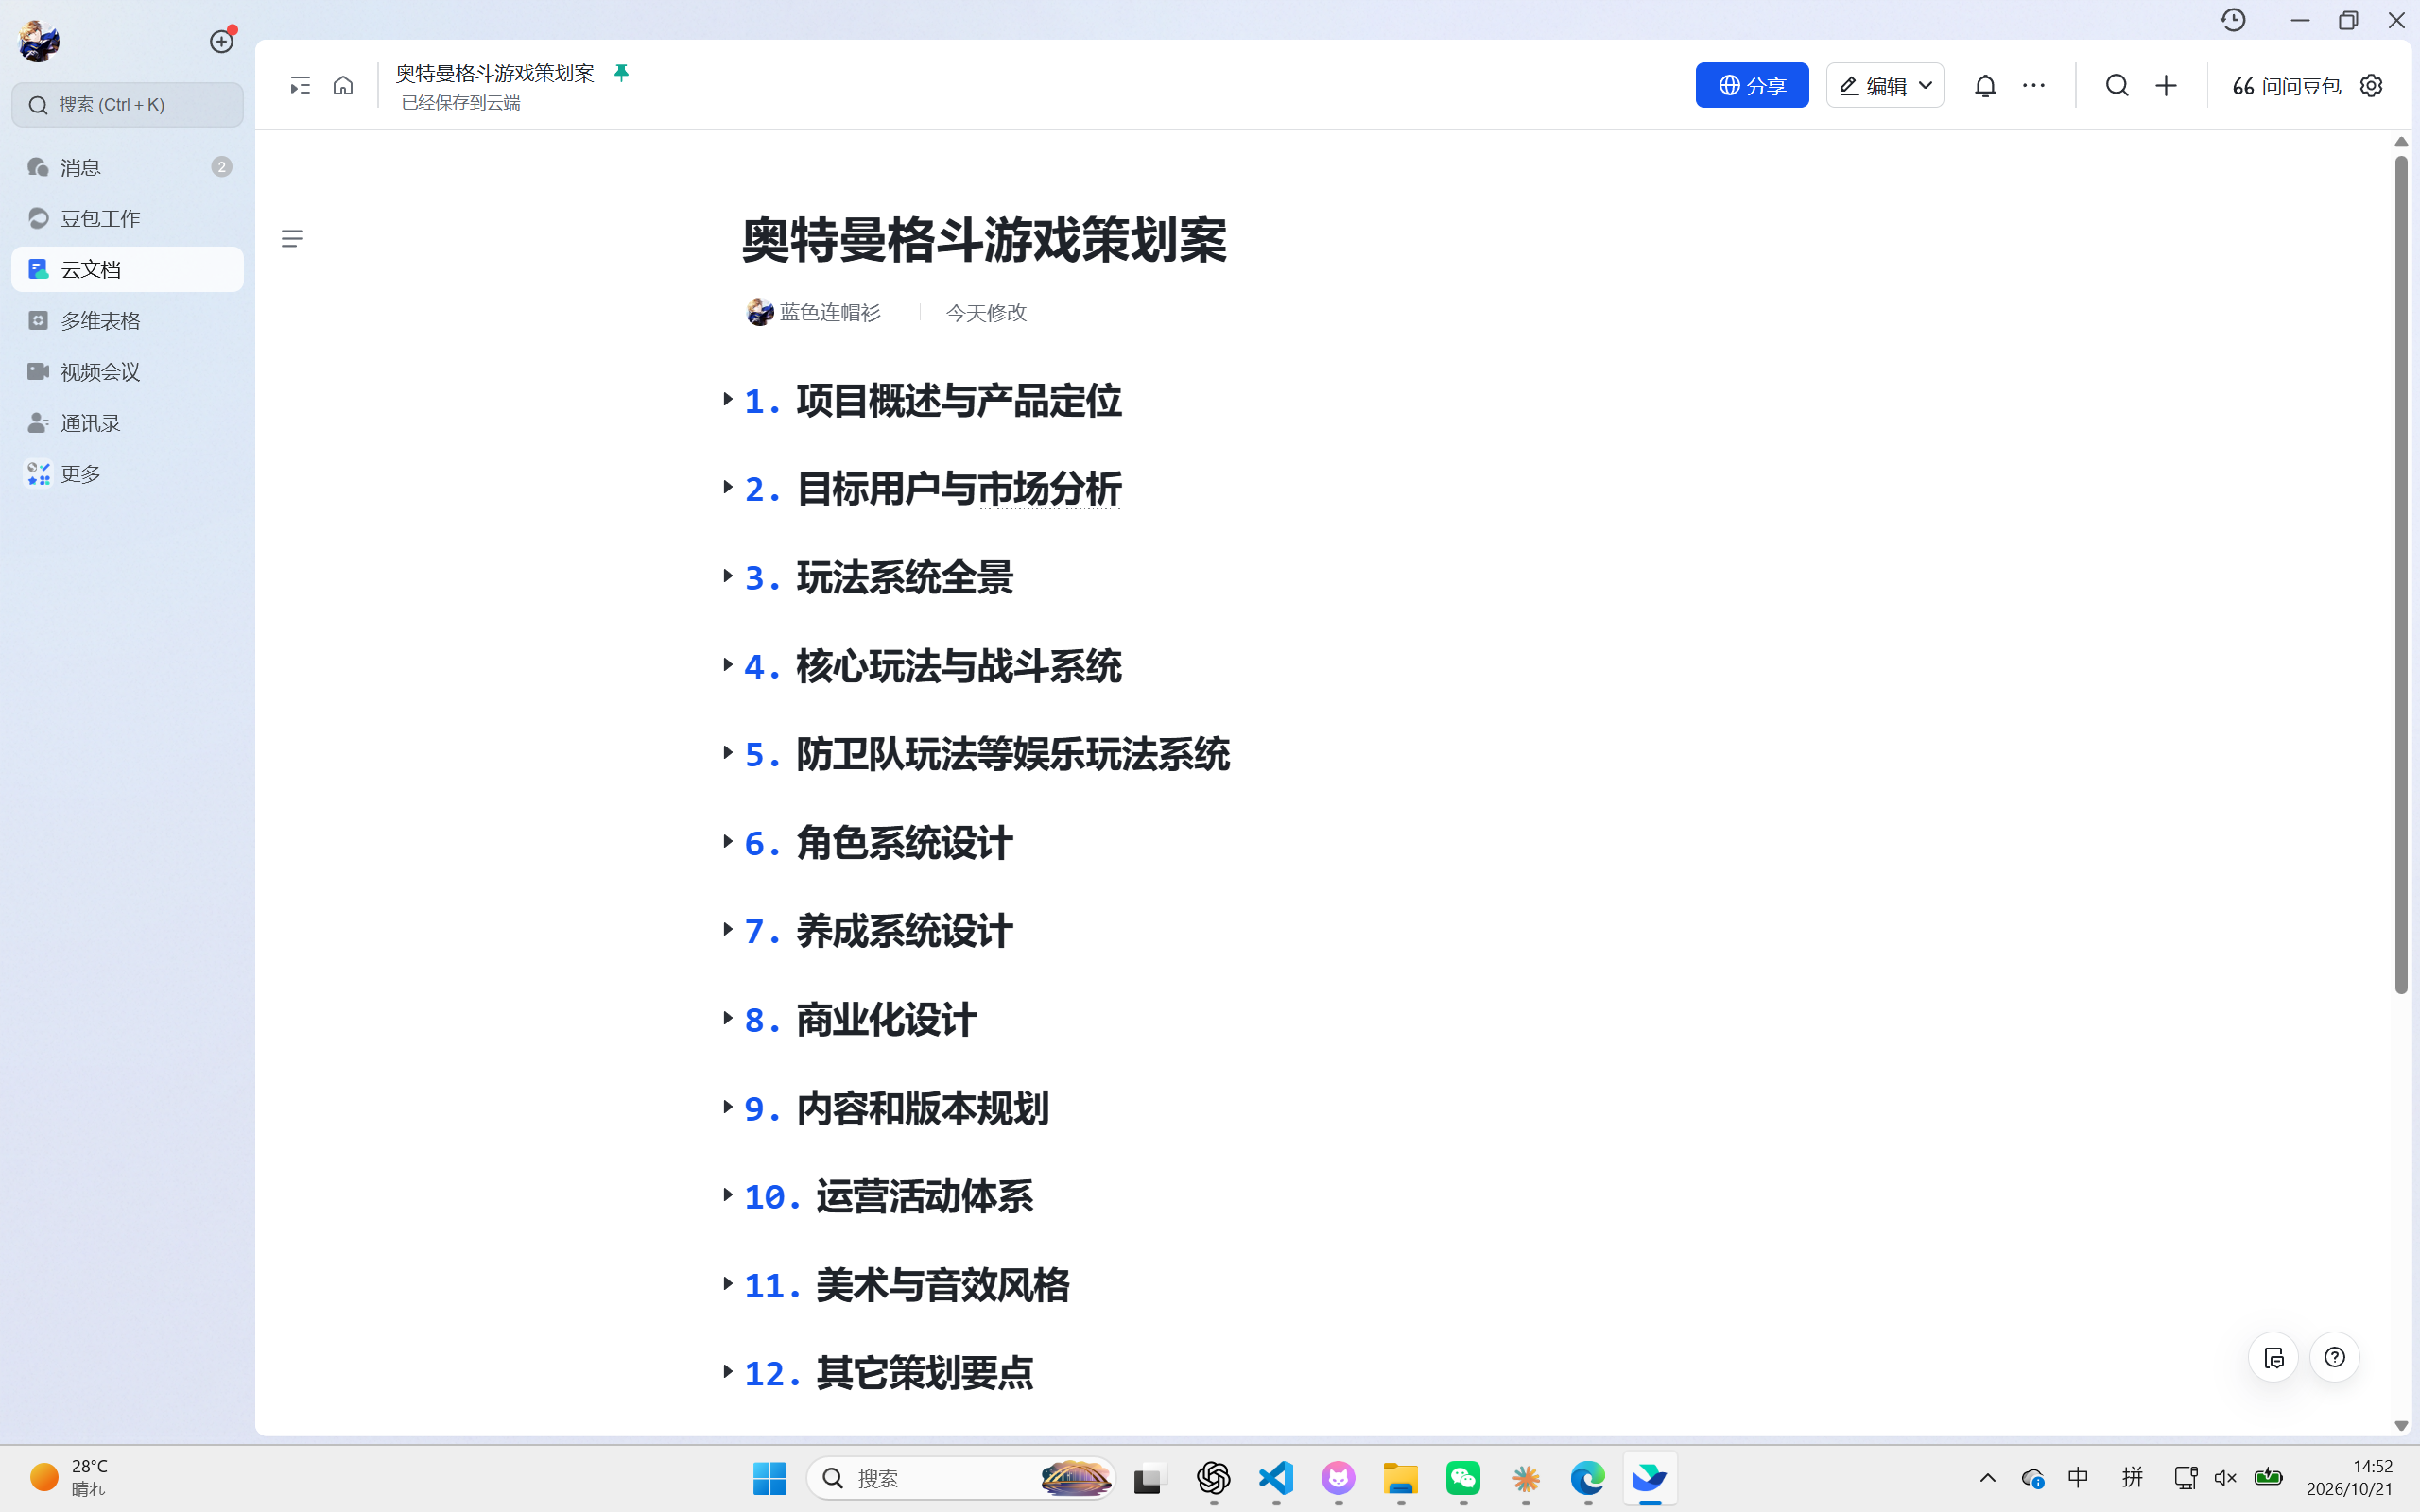
Task: Open the three-dot more options menu
Action: (2034, 86)
